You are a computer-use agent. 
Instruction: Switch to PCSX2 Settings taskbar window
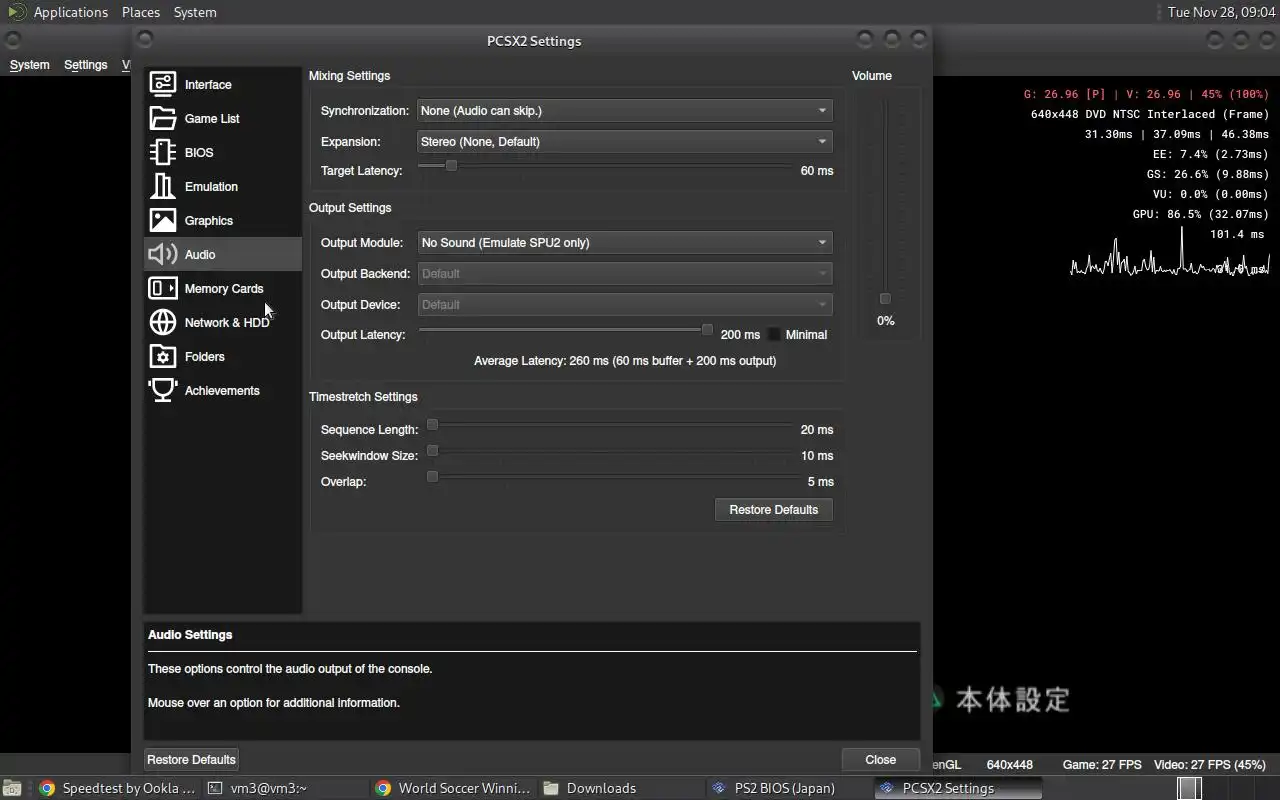click(x=958, y=788)
